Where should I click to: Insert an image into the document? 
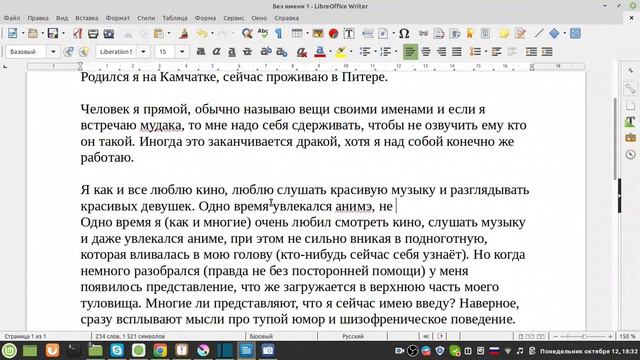tap(318, 33)
